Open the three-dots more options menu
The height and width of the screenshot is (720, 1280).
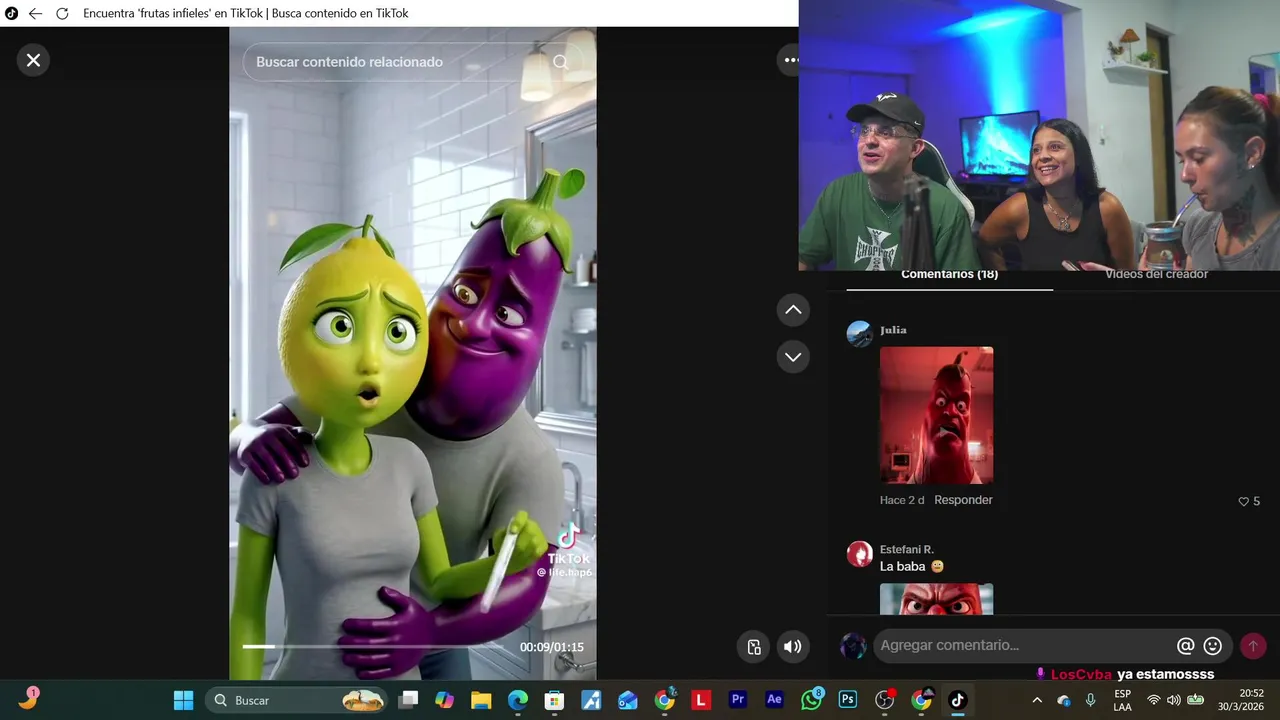(789, 60)
